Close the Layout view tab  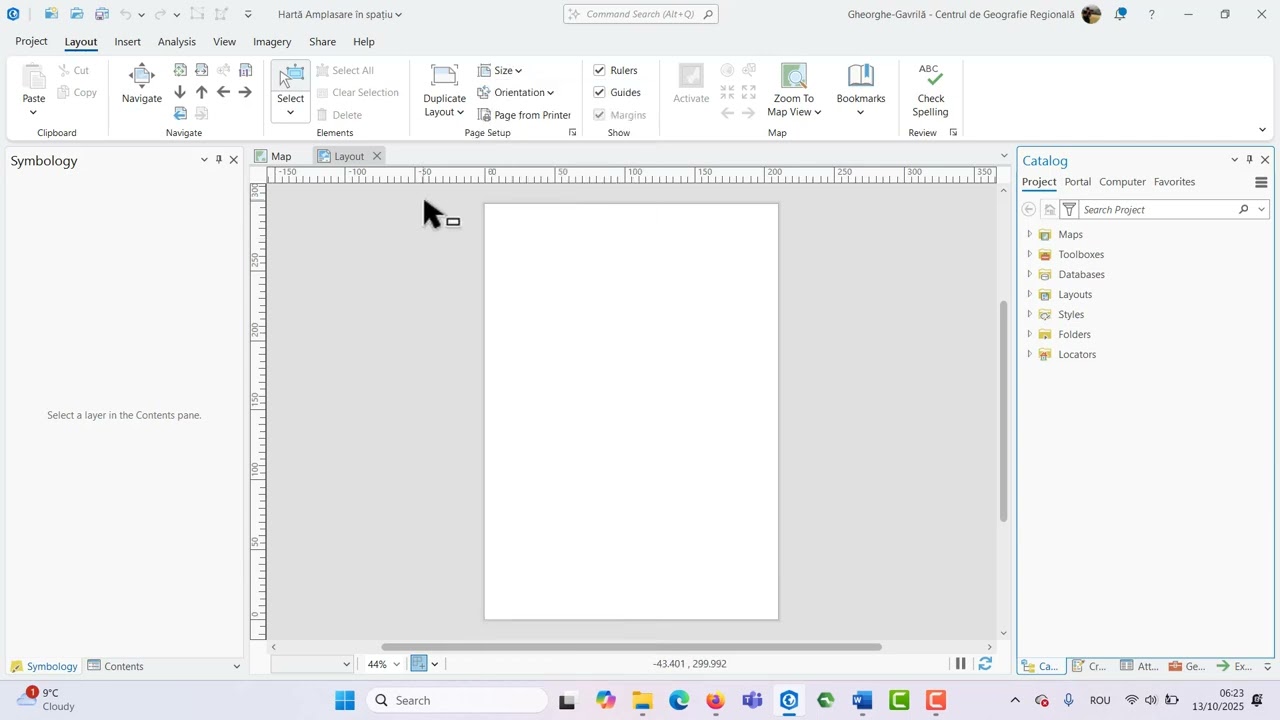pyautogui.click(x=377, y=156)
